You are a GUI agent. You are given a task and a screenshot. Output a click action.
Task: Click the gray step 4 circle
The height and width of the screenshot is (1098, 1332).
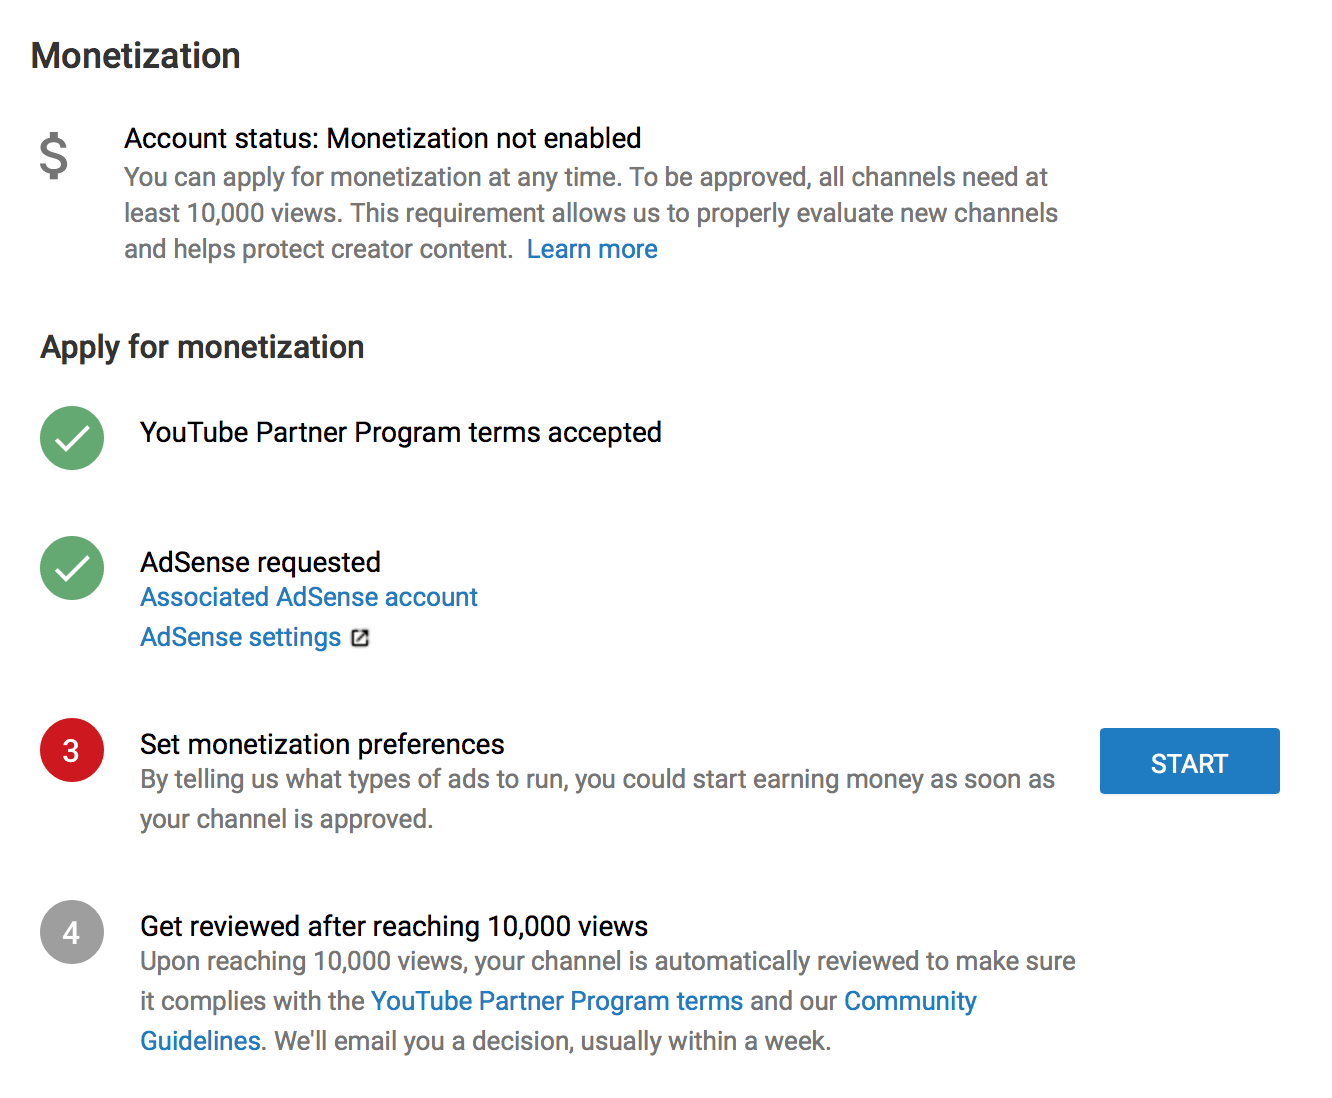pos(72,932)
